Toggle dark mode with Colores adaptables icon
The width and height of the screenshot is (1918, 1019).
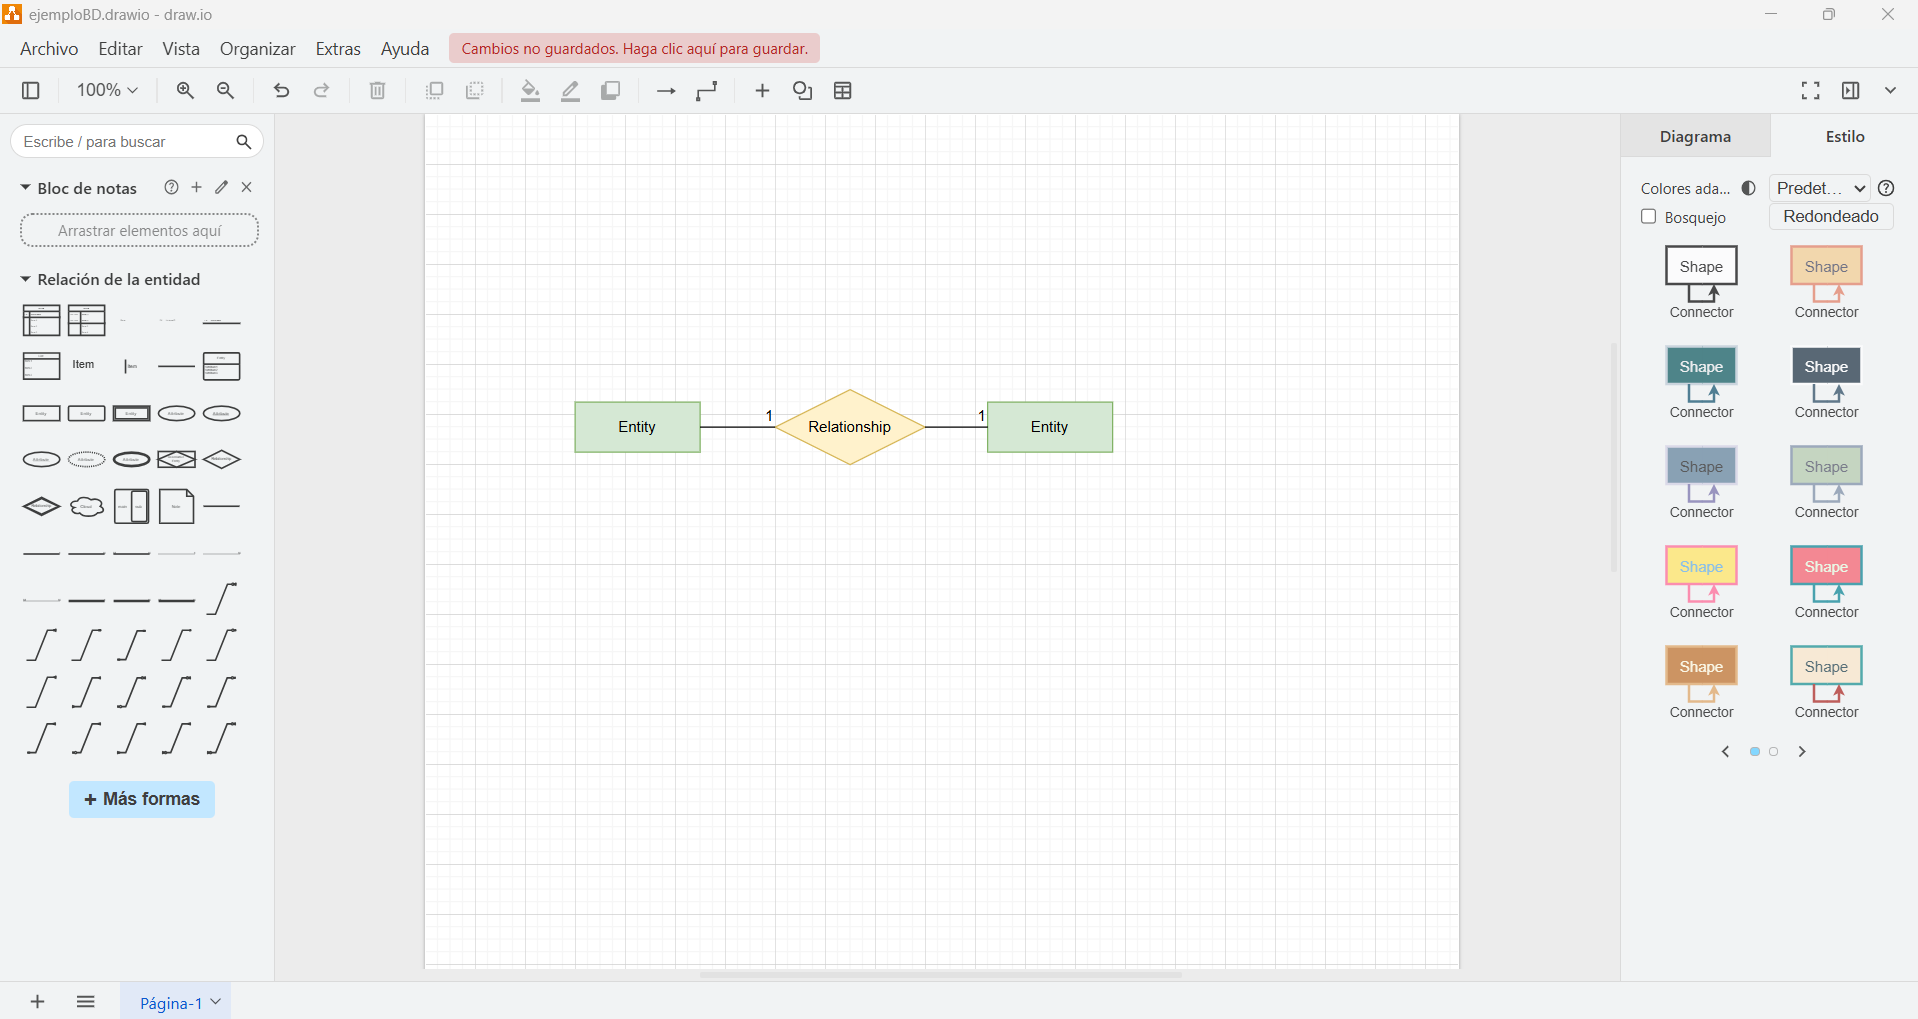pyautogui.click(x=1749, y=188)
